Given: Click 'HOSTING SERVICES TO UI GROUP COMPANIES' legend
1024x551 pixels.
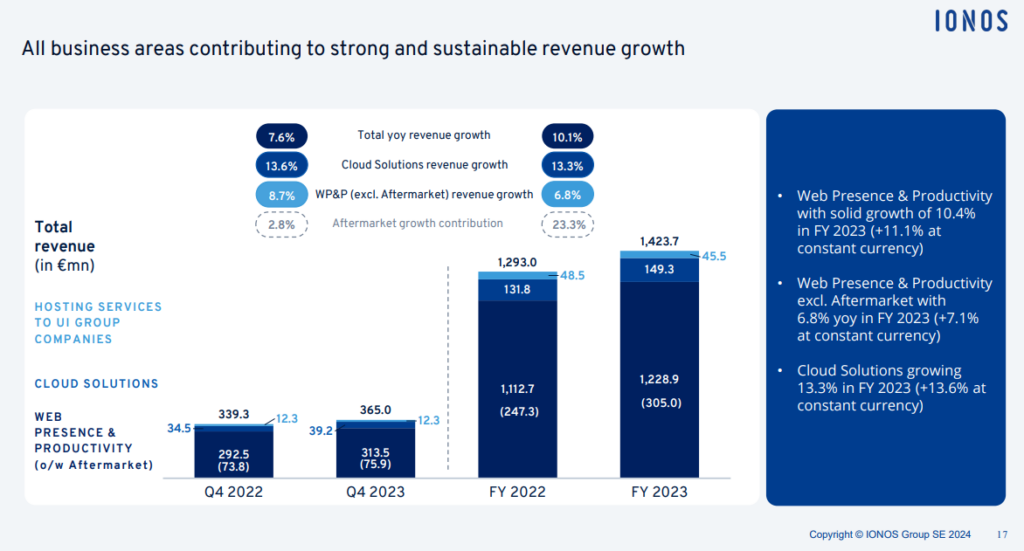Looking at the screenshot, I should [x=98, y=323].
